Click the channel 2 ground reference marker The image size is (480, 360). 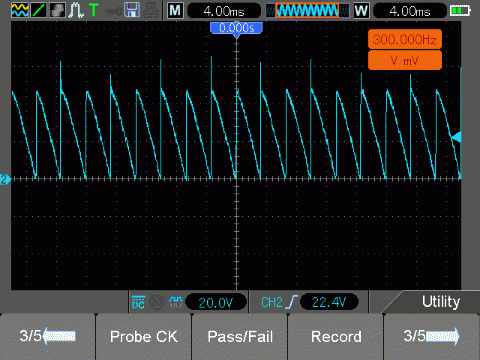tap(5, 180)
